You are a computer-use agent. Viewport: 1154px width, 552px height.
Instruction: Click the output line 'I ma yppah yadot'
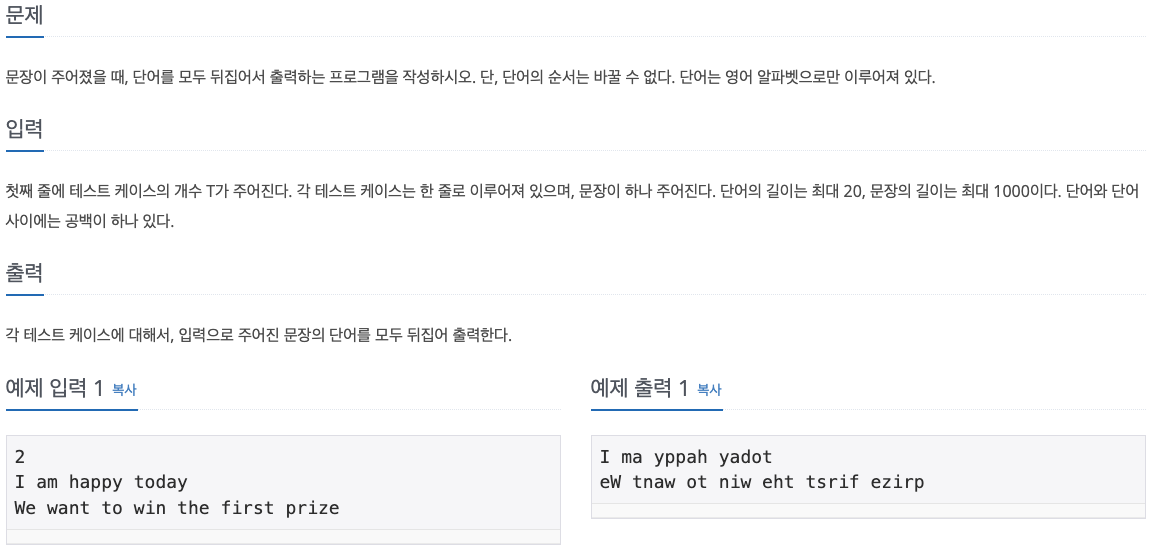click(x=686, y=457)
